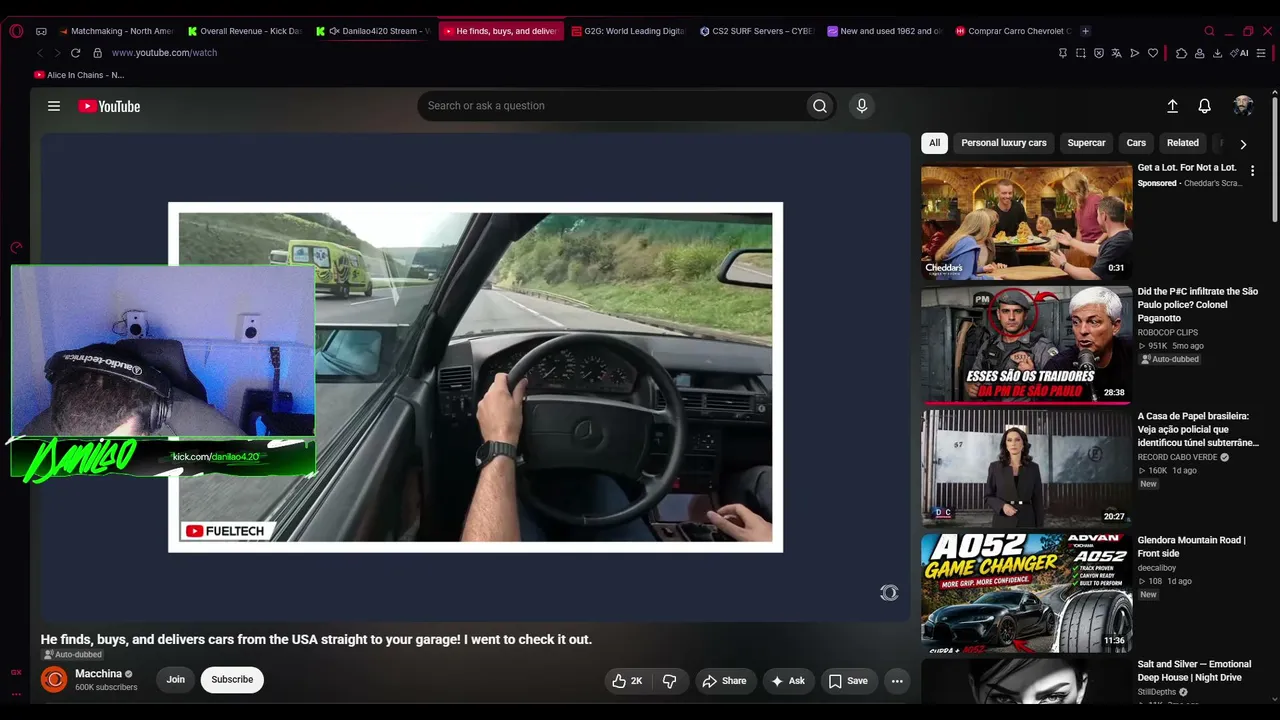Switch to the CS2 SURF Servers tab
The image size is (1280, 720).
[x=758, y=31]
